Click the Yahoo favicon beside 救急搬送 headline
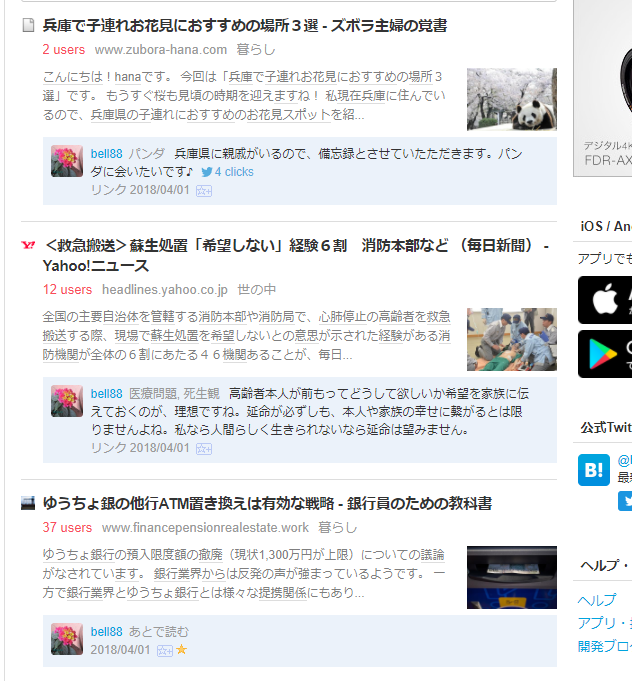 coord(28,245)
